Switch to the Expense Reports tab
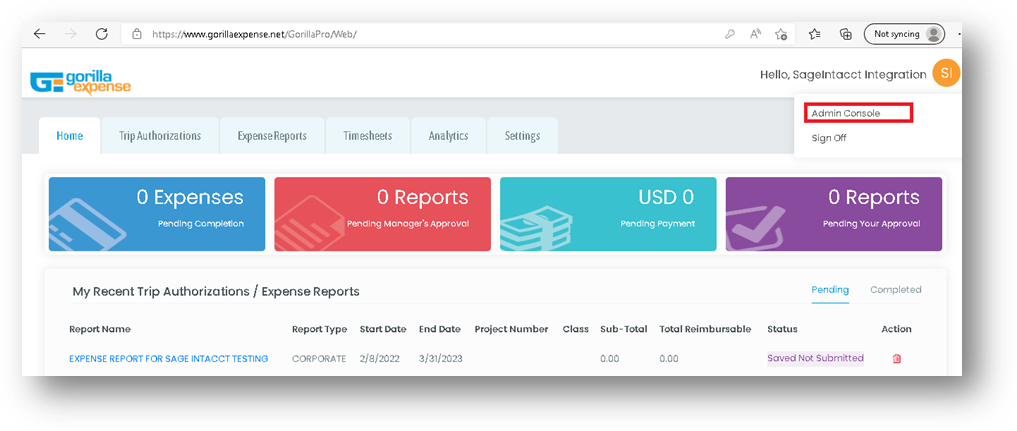The width and height of the screenshot is (1017, 431). [272, 135]
